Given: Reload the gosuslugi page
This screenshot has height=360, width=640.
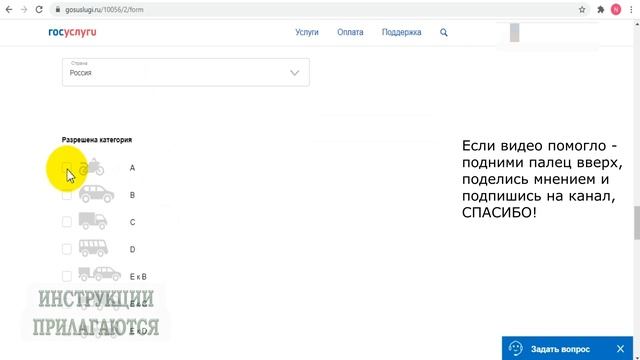Looking at the screenshot, I should (39, 9).
